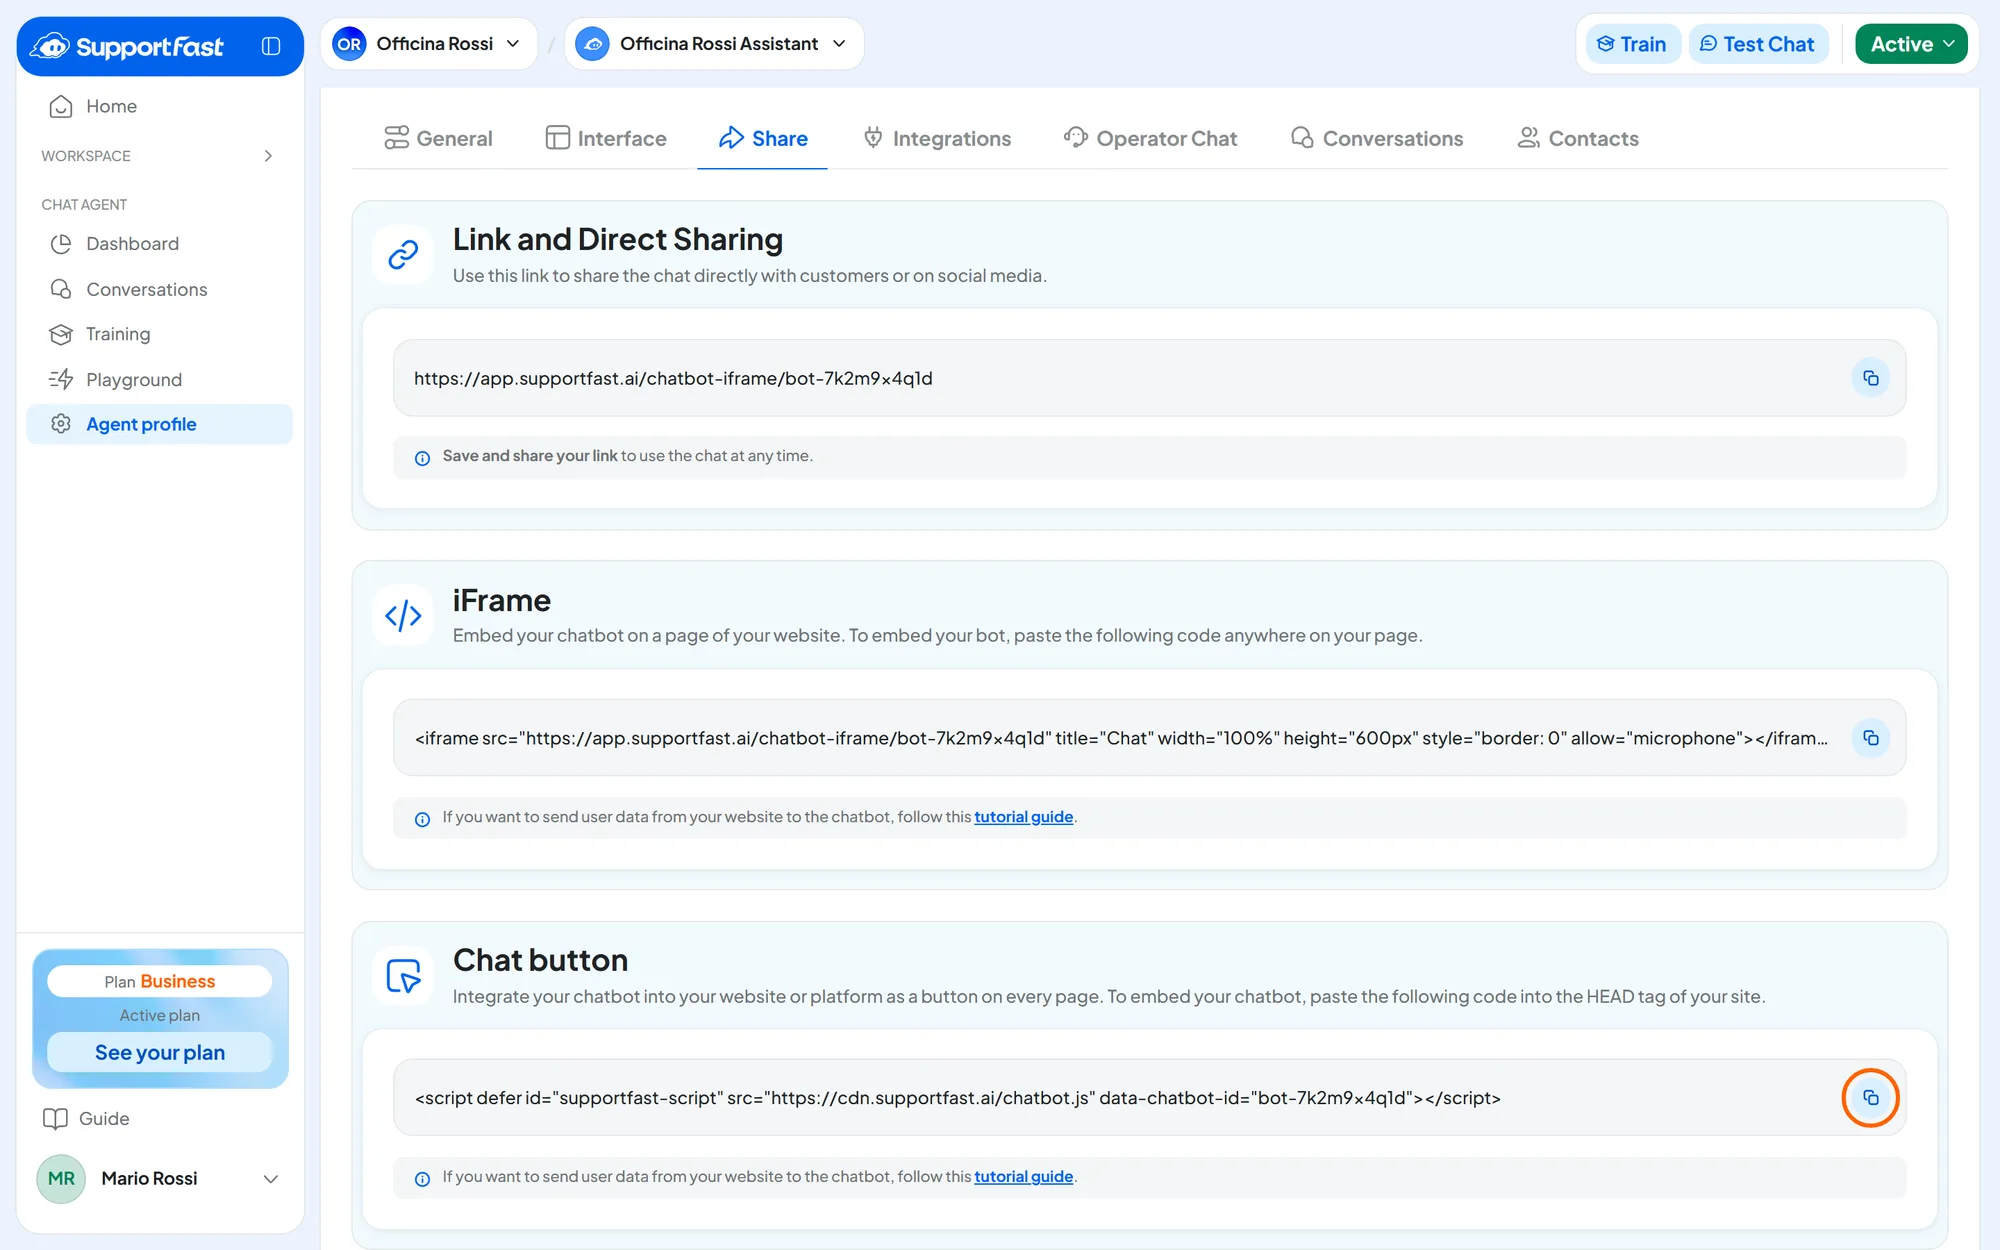Click the Test Chat button

[x=1757, y=44]
